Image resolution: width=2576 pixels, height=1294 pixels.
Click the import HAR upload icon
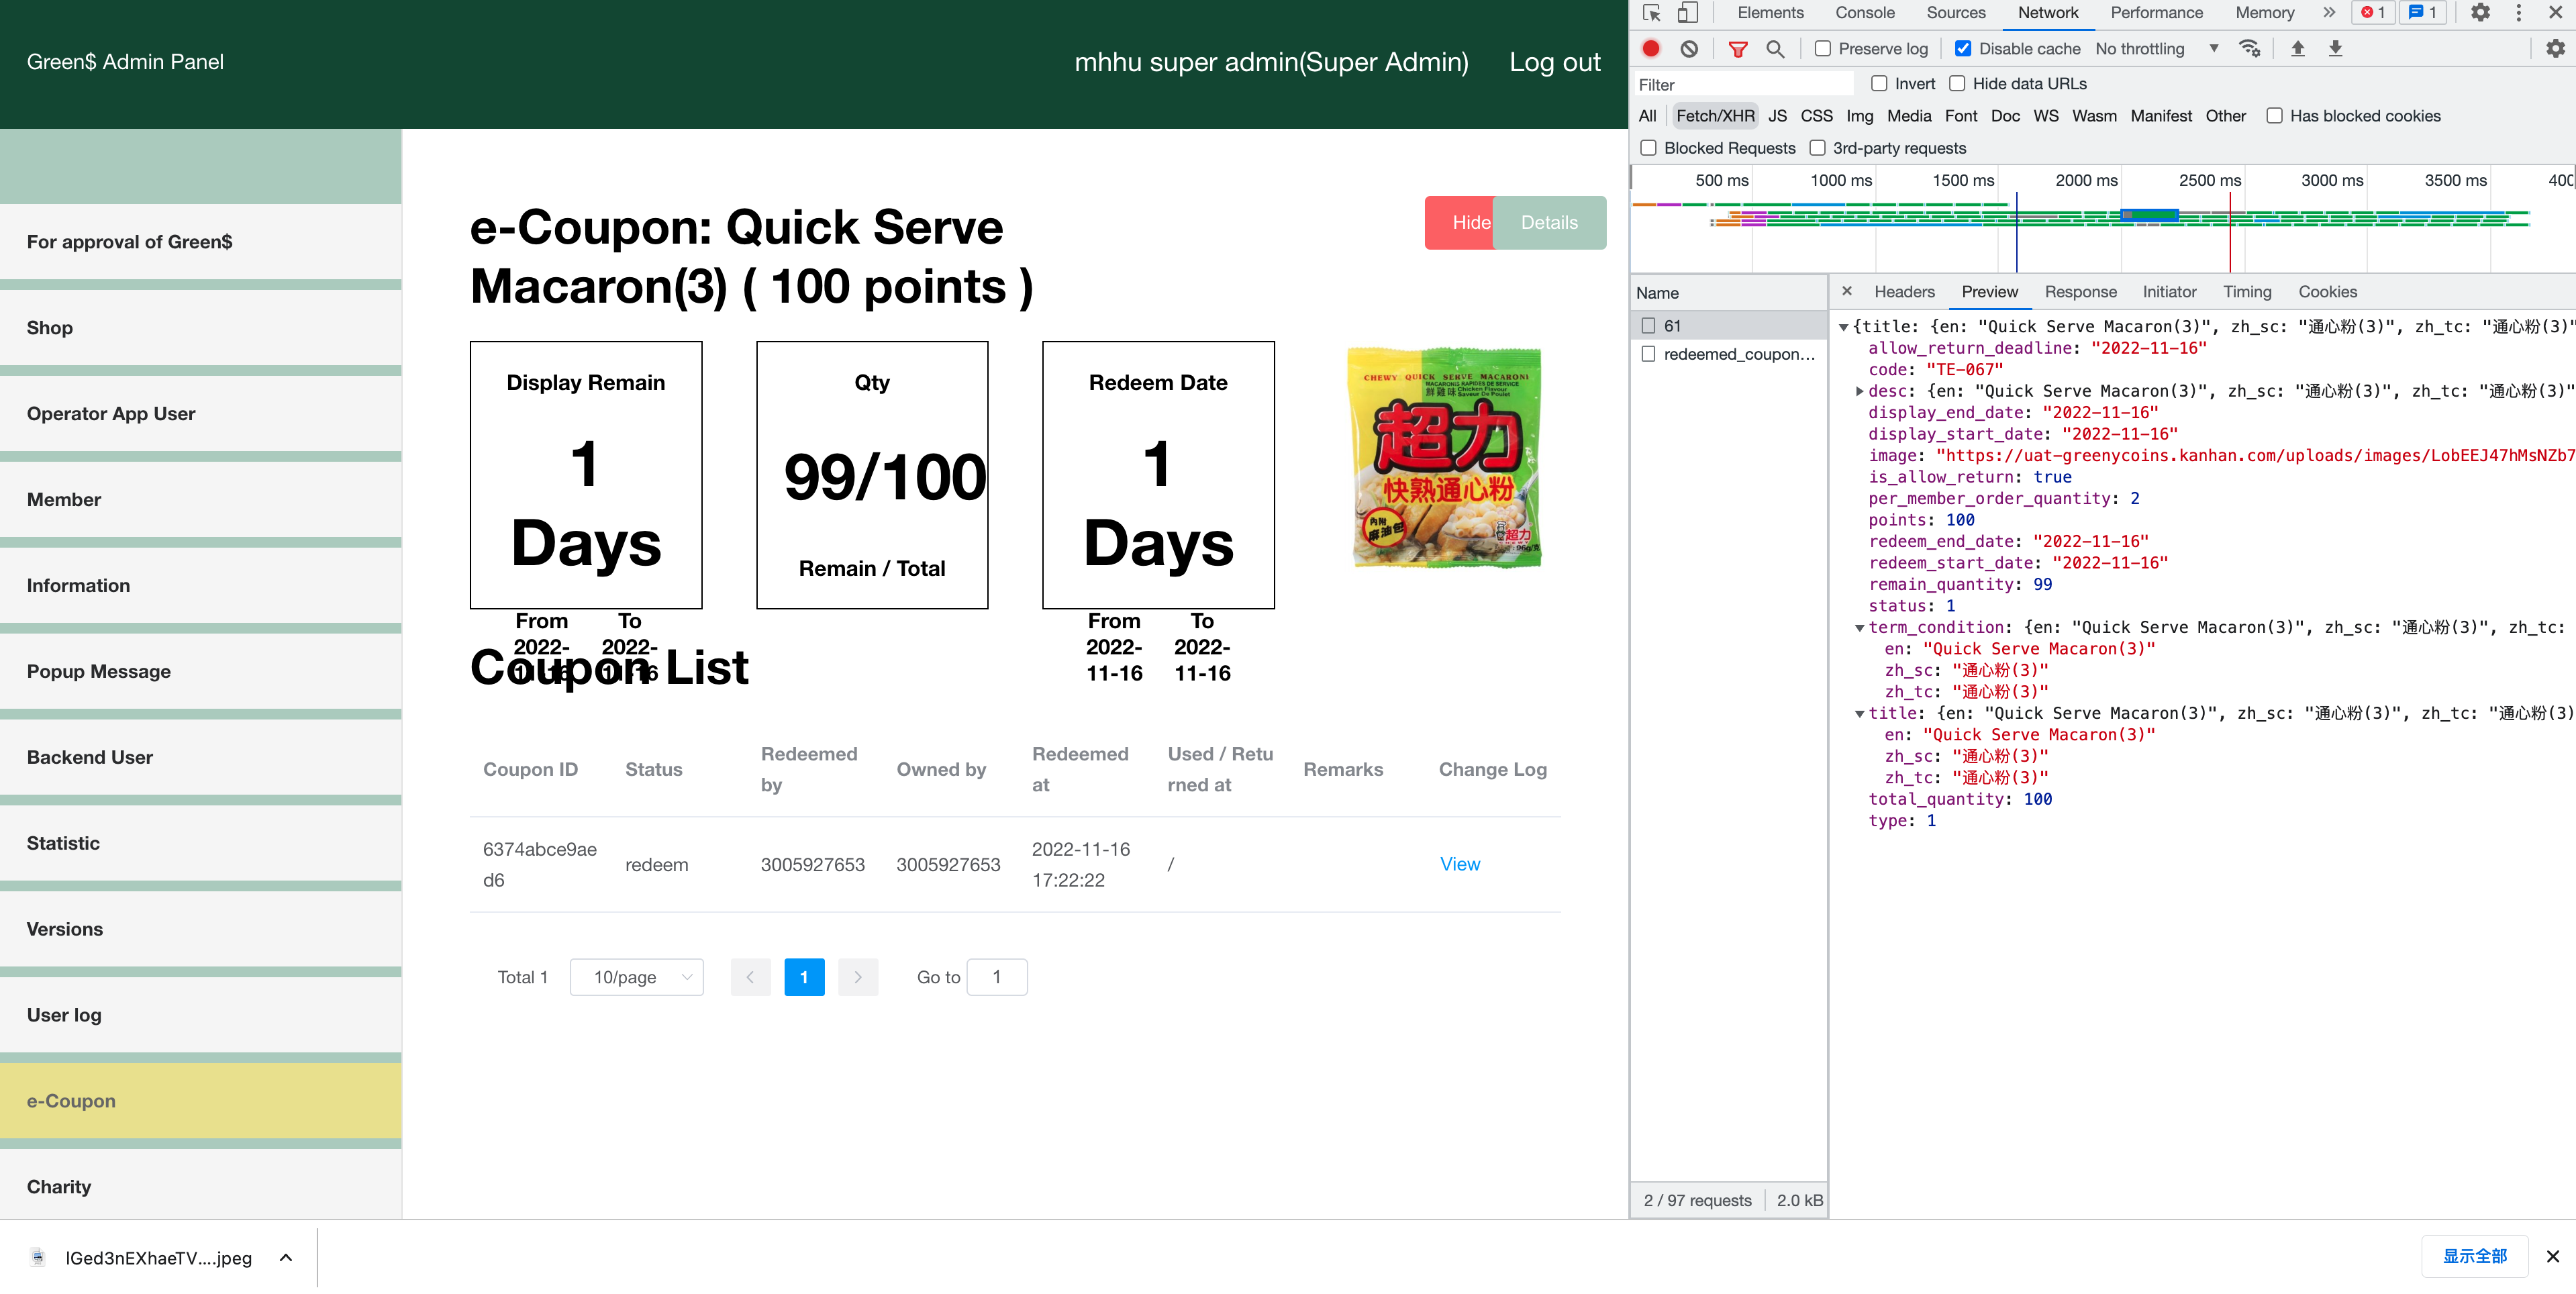pos(2298,48)
